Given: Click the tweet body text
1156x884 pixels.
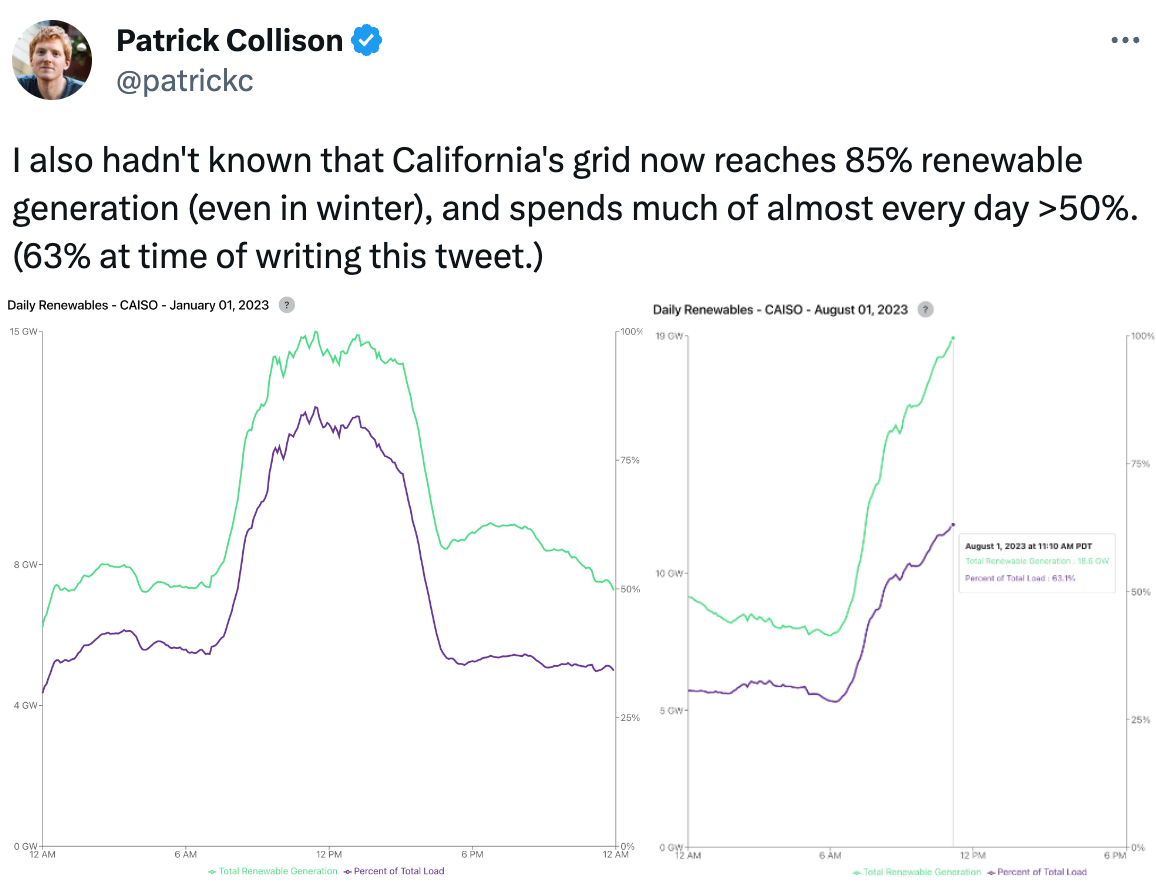Looking at the screenshot, I should pos(545,207).
